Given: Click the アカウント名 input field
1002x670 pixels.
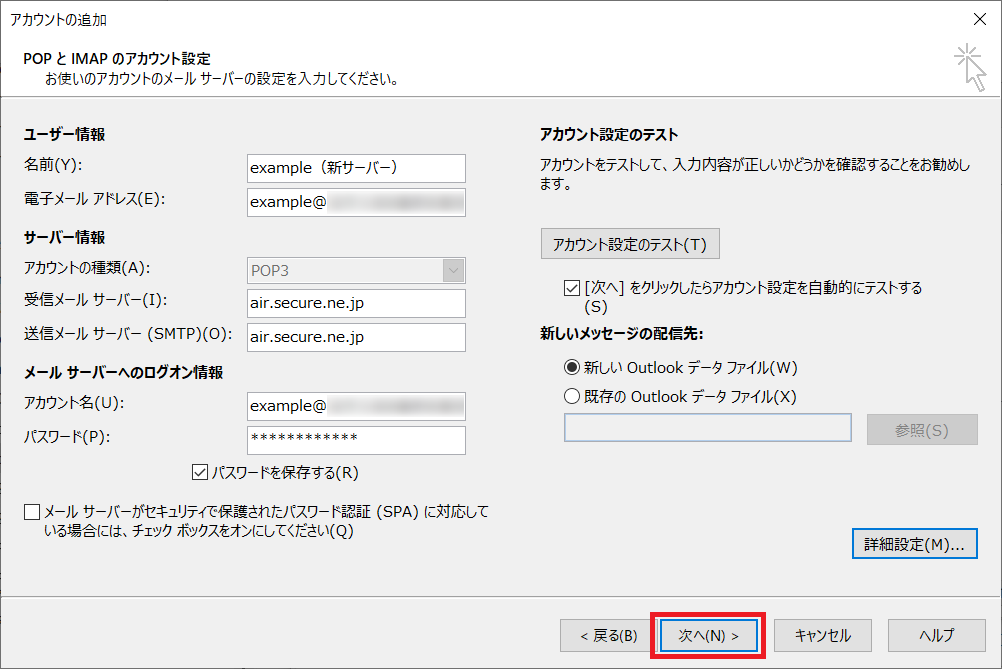Looking at the screenshot, I should [x=356, y=406].
